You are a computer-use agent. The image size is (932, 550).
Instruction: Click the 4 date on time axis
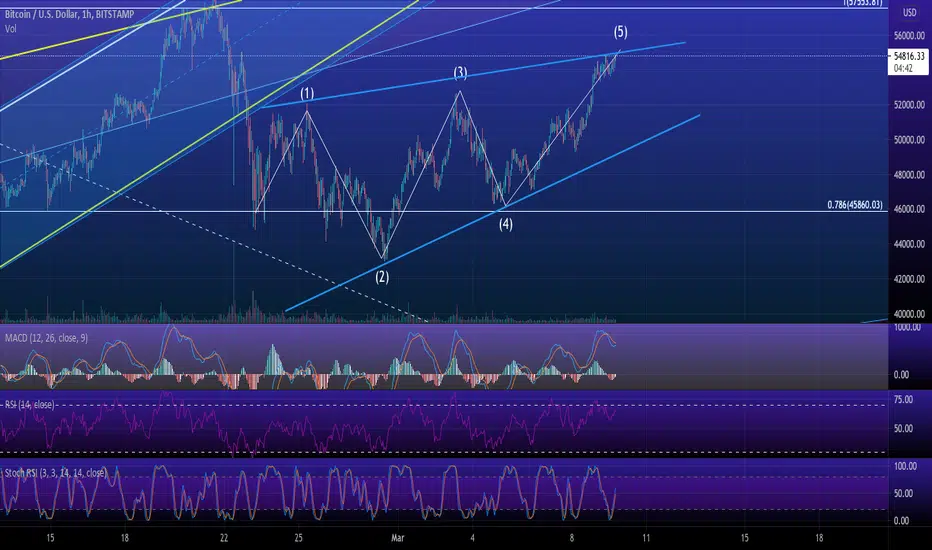pos(473,538)
